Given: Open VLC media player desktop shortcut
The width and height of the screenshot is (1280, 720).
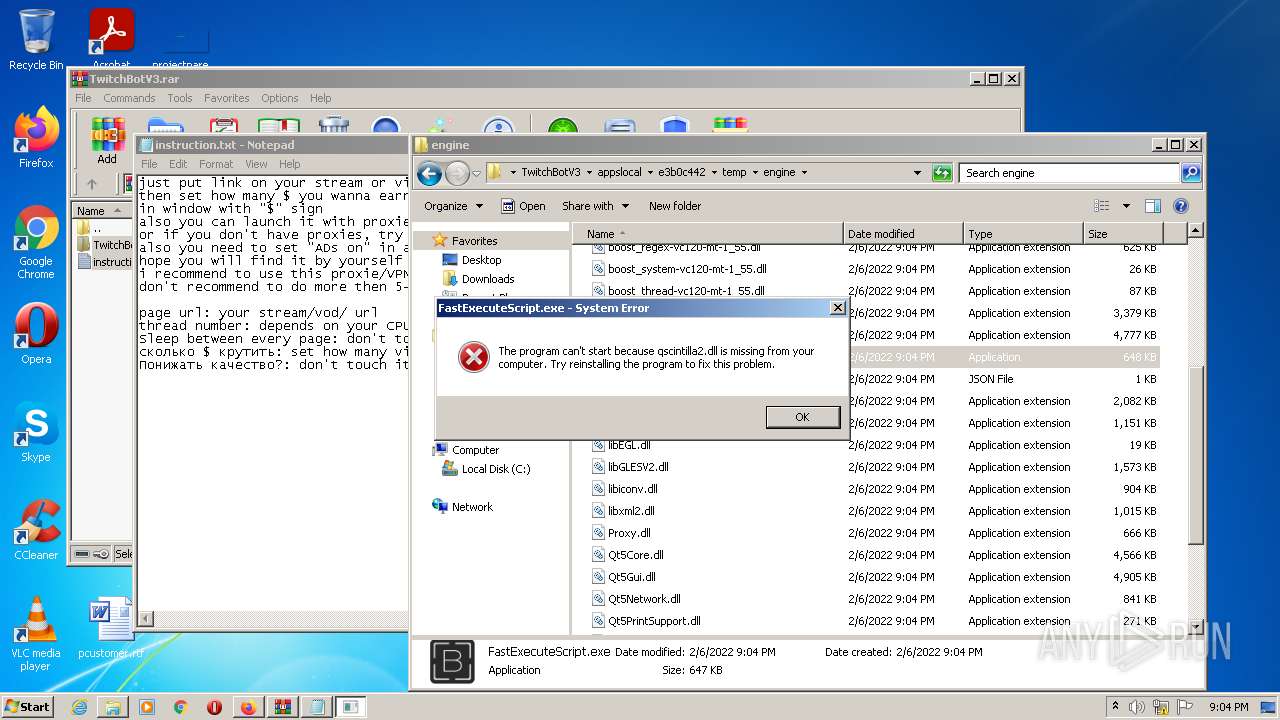Looking at the screenshot, I should tap(36, 635).
